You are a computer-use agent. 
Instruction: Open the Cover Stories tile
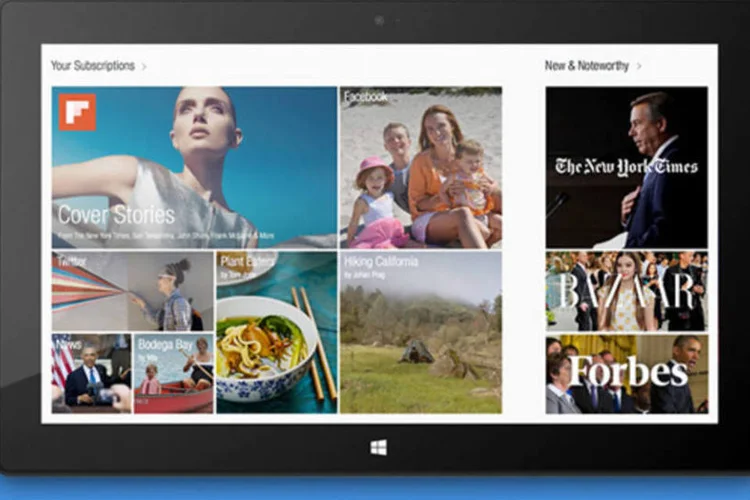point(194,167)
